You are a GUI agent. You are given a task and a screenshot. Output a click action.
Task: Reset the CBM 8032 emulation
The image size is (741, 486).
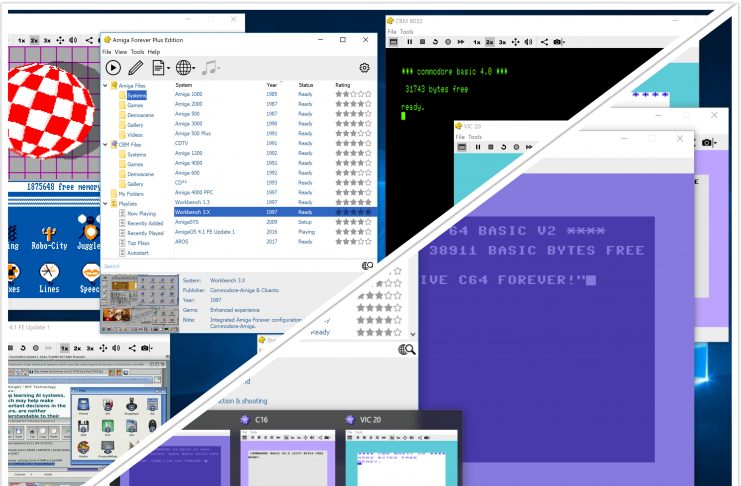(x=435, y=42)
